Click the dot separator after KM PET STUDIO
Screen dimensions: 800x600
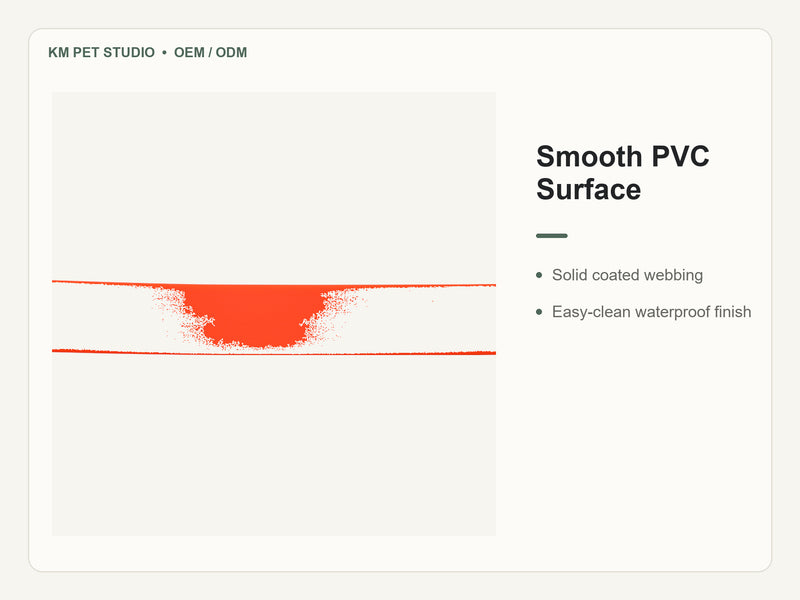point(164,53)
